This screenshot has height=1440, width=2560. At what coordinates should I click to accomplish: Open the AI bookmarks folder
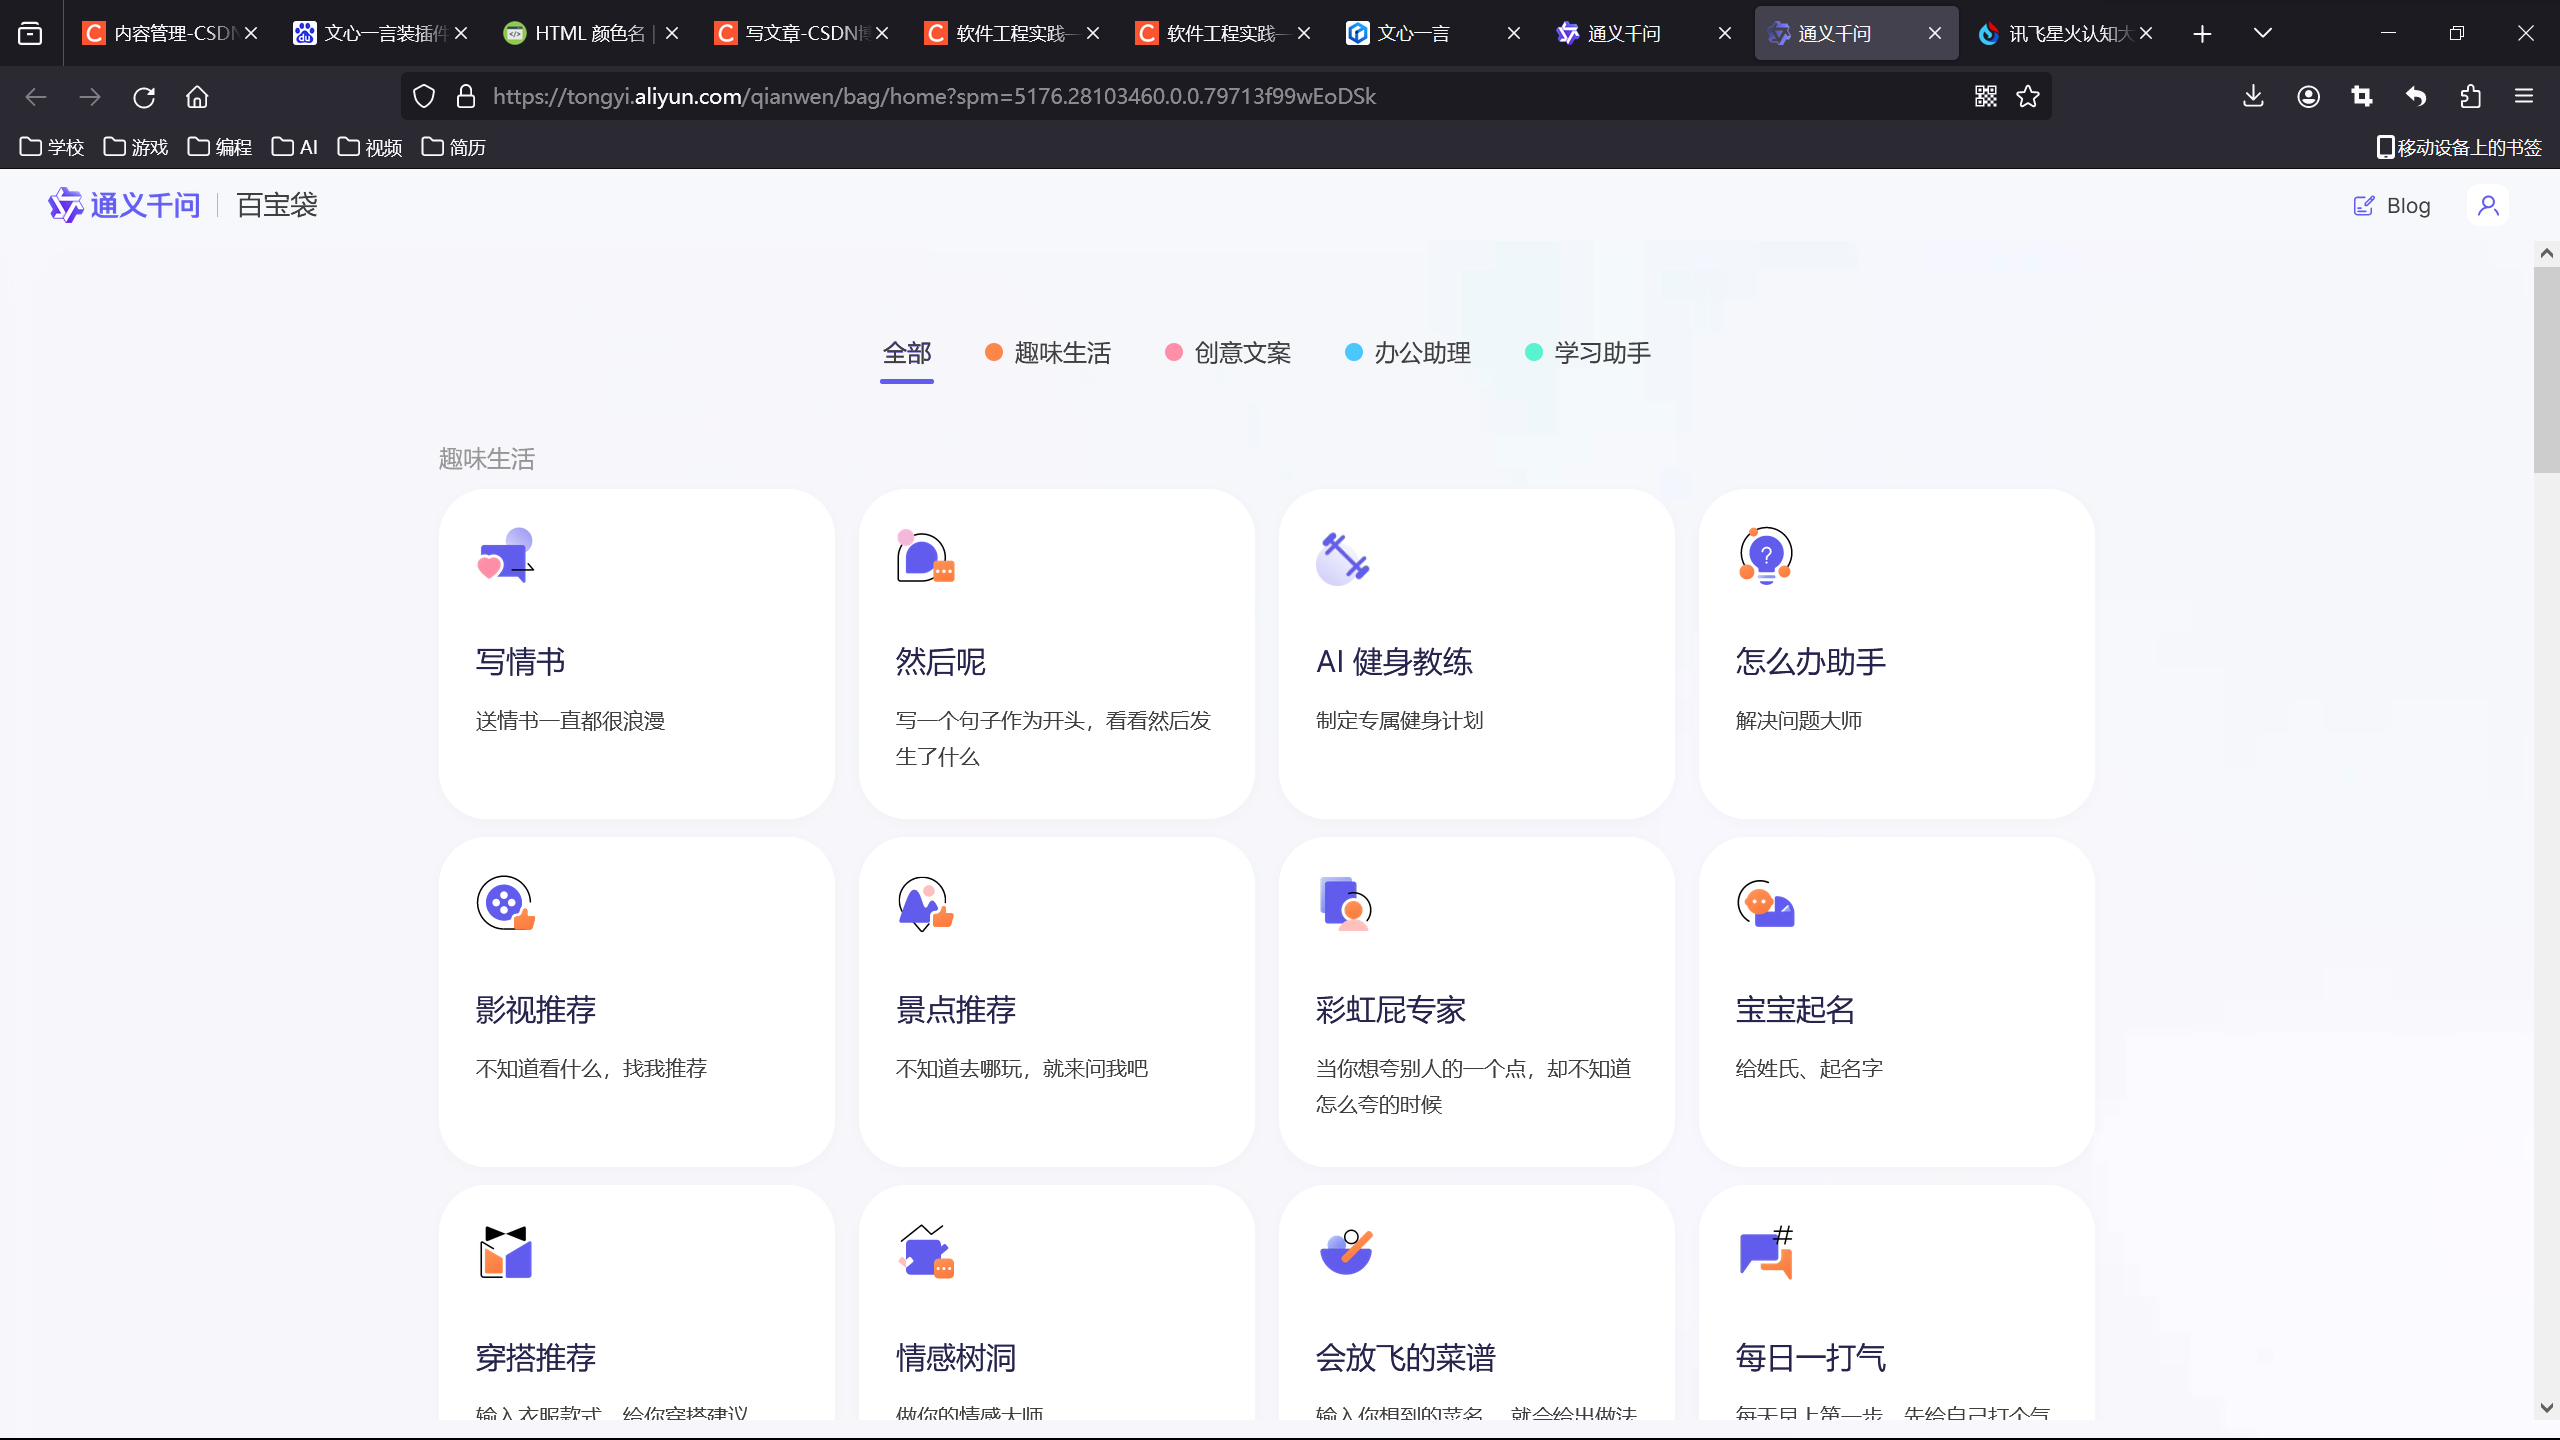tap(295, 147)
